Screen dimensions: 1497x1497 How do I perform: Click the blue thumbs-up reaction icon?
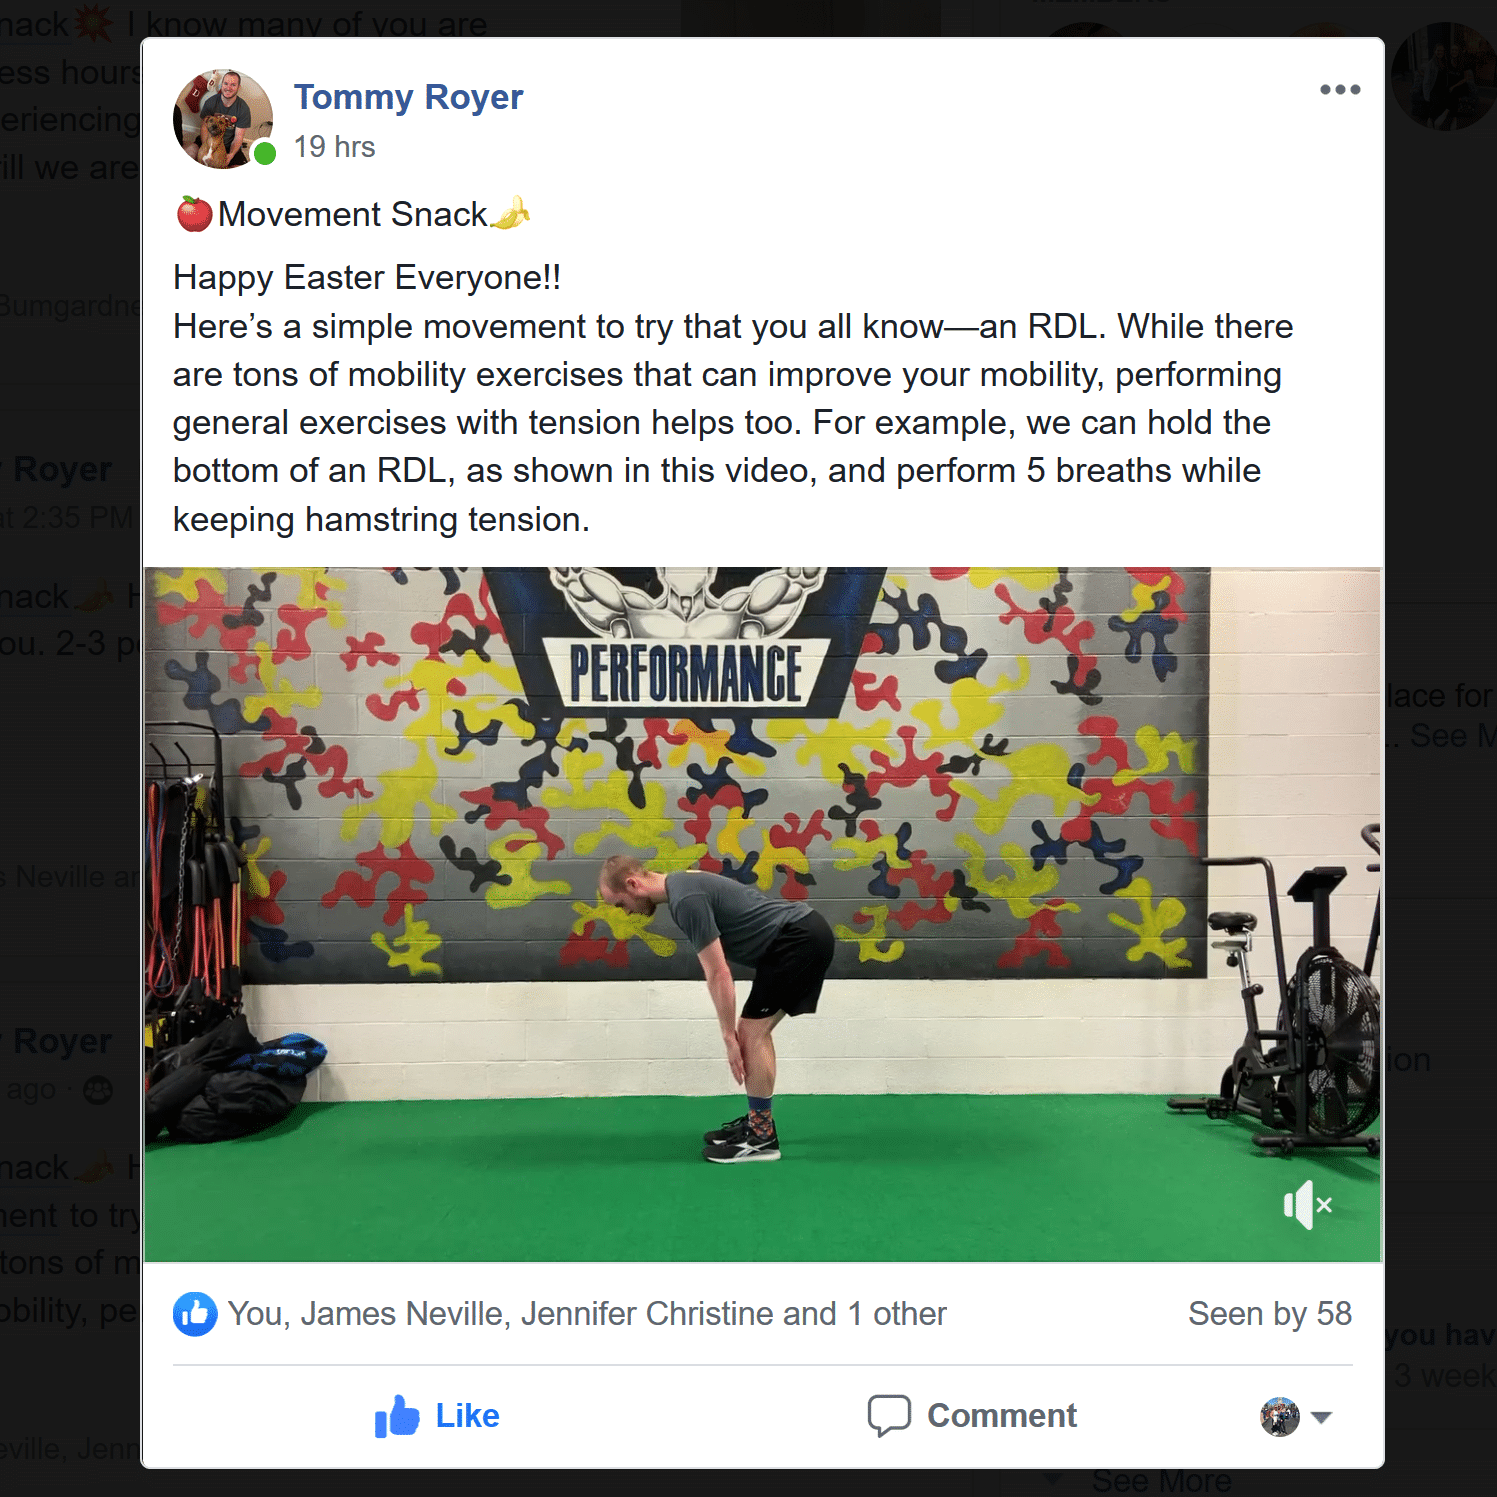195,1314
